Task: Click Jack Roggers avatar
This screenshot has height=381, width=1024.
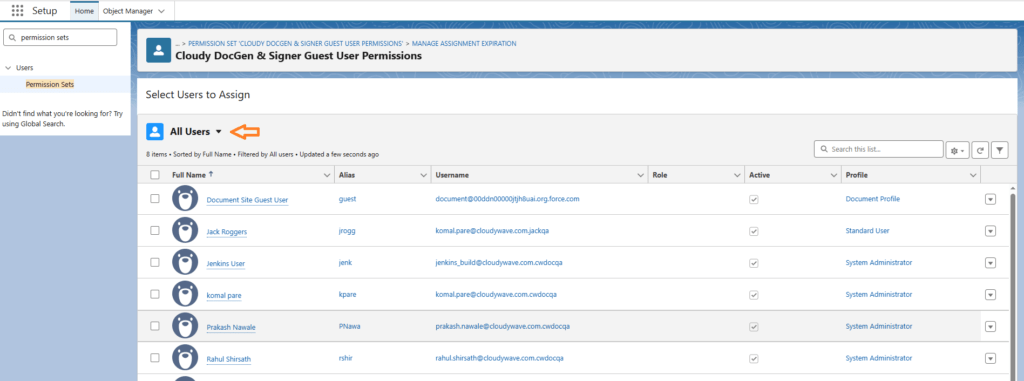Action: pyautogui.click(x=185, y=231)
